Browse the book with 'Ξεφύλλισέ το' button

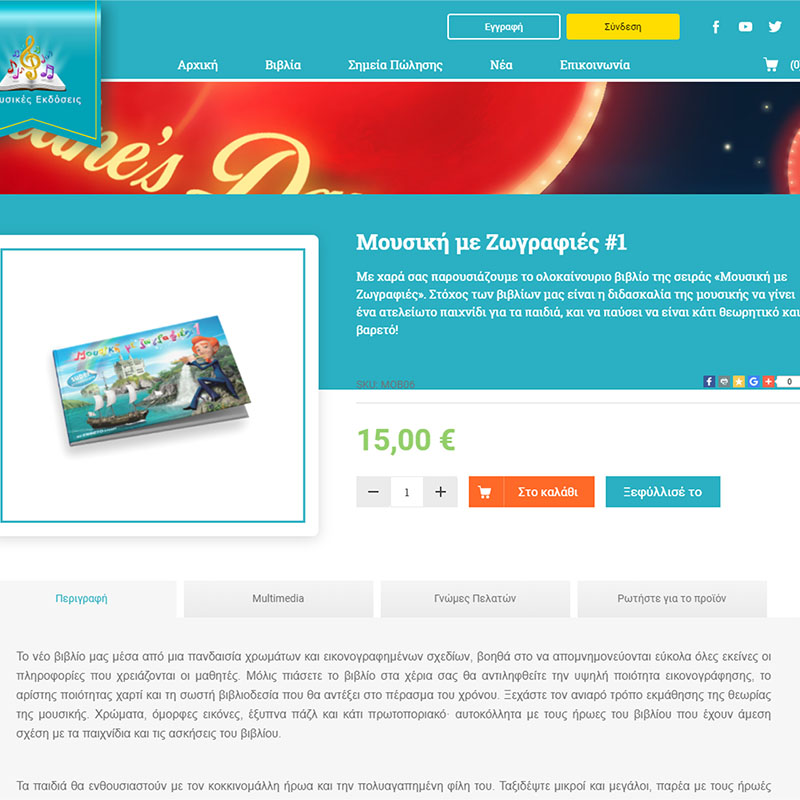click(663, 492)
